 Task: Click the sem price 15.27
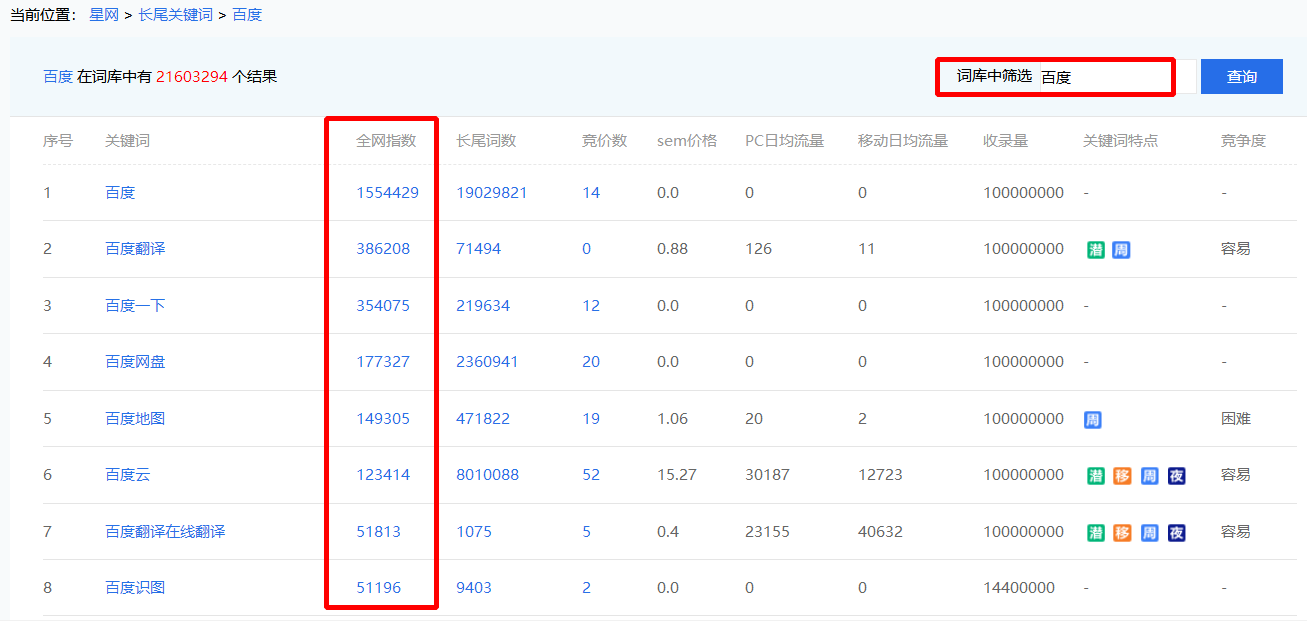pos(677,475)
